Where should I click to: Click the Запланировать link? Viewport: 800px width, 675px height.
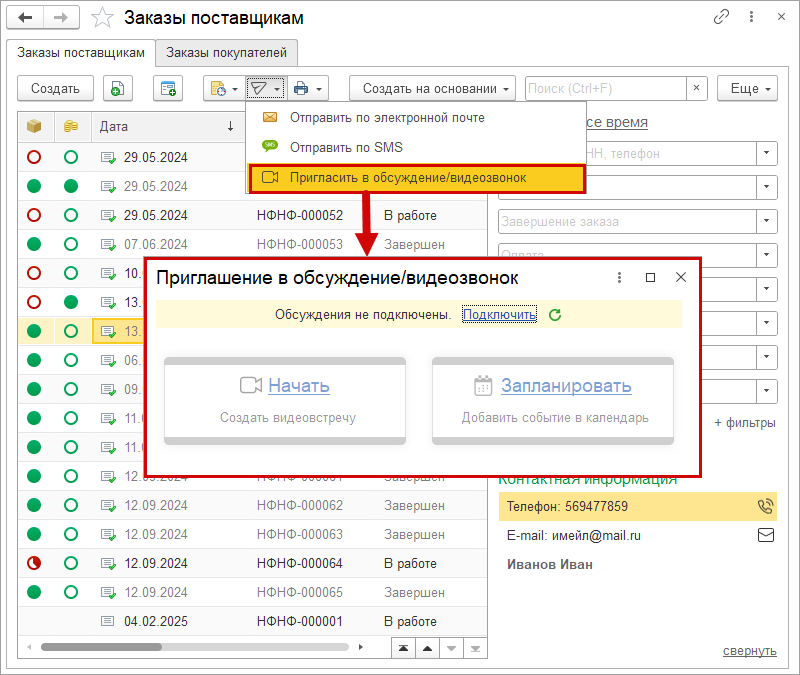pos(566,386)
